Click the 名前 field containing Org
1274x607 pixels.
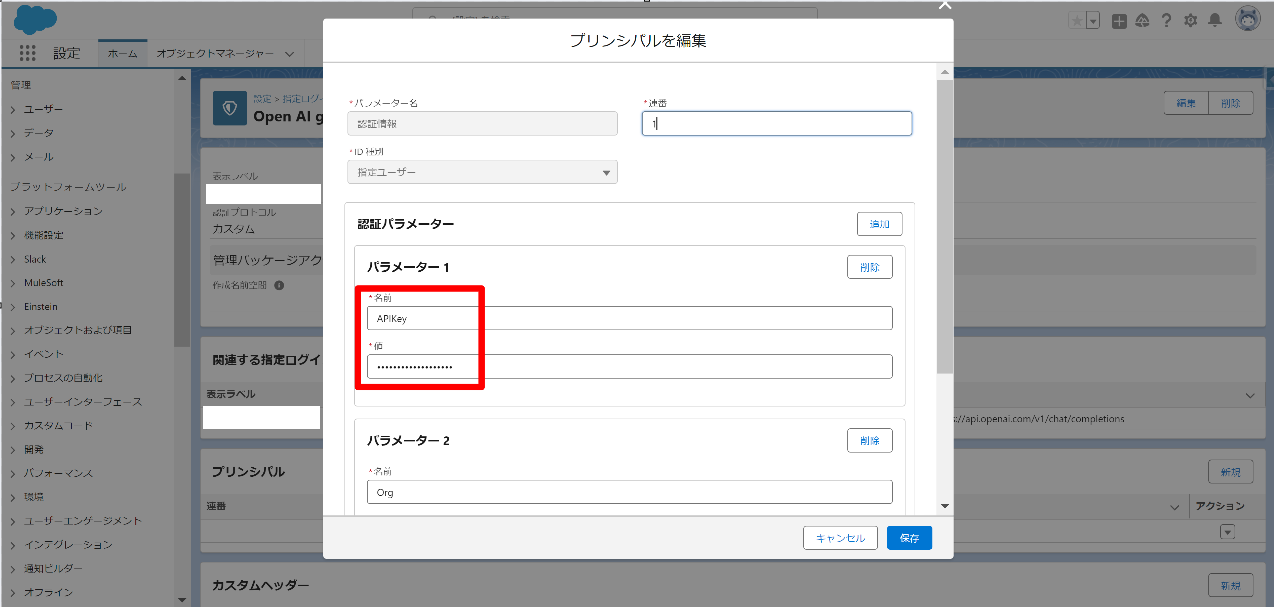pos(629,492)
